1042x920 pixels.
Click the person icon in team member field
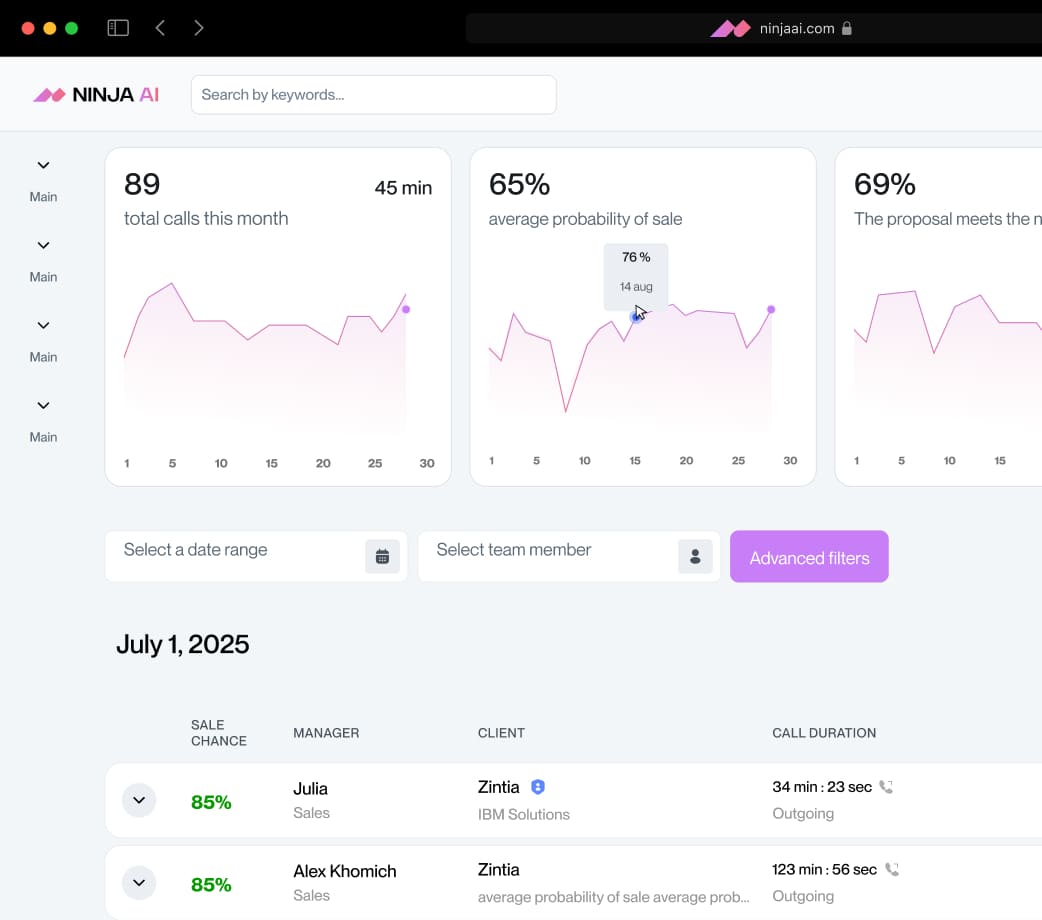click(x=695, y=557)
